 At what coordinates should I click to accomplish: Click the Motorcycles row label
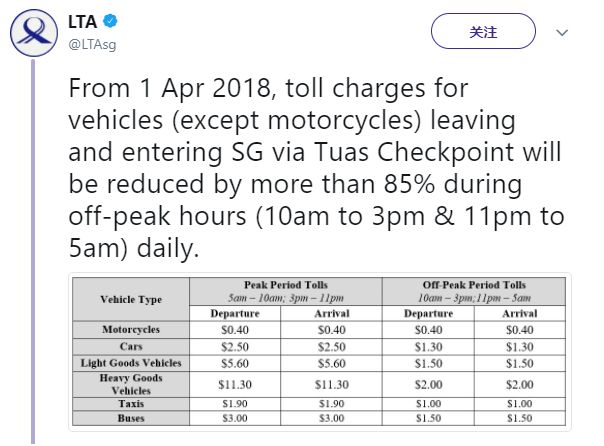click(131, 329)
